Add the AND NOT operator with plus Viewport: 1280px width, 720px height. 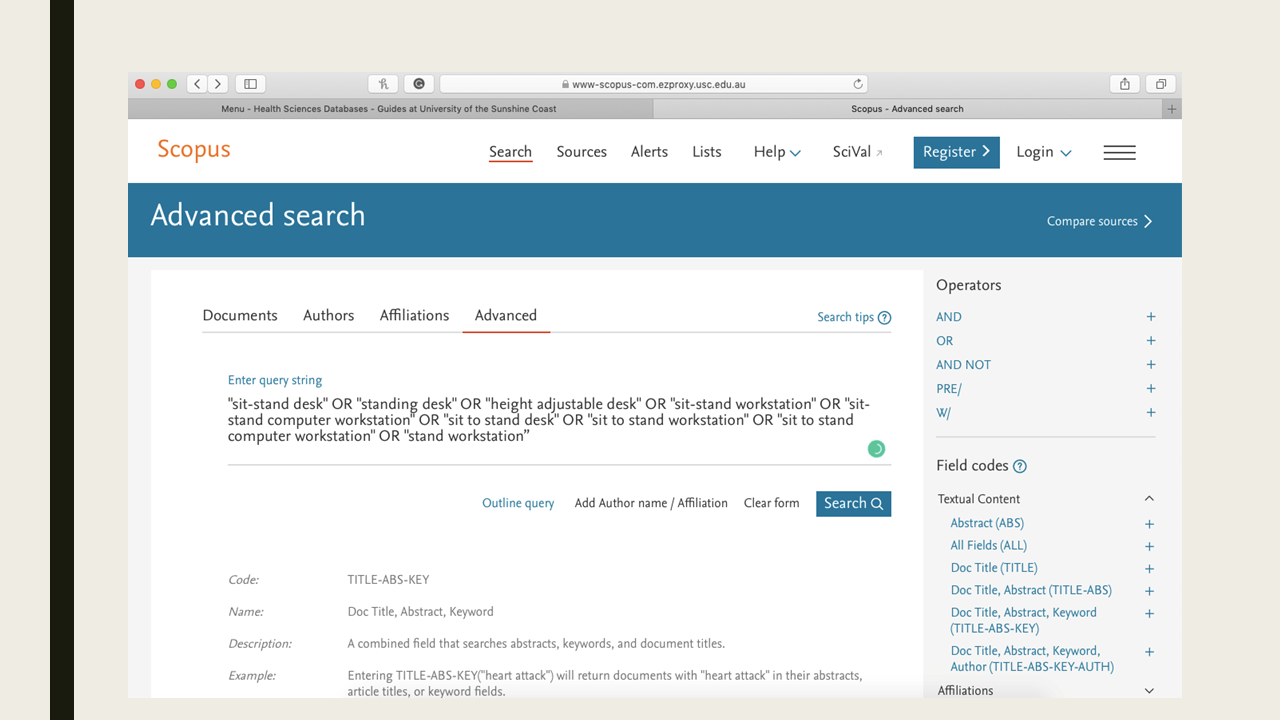click(x=1150, y=365)
